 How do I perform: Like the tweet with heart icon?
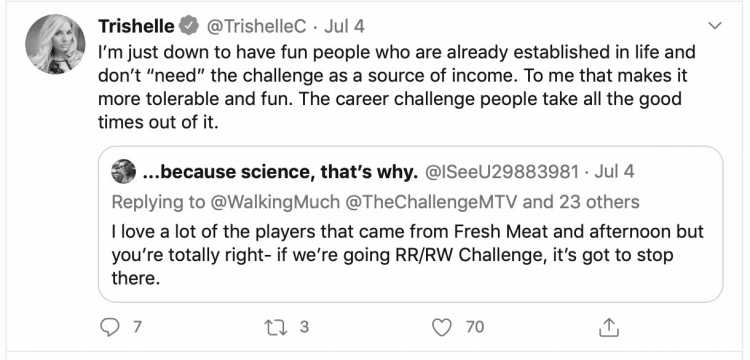(x=441, y=327)
